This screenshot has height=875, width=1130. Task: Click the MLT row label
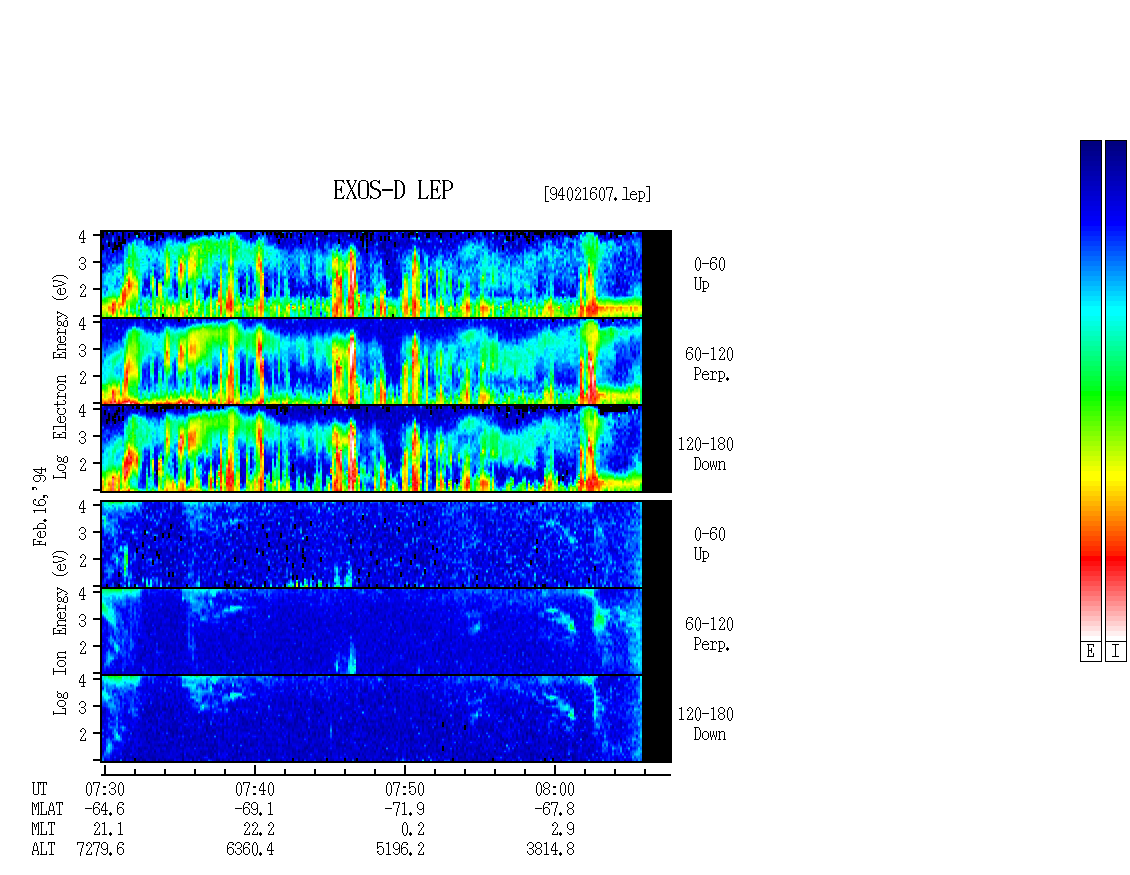(x=43, y=830)
